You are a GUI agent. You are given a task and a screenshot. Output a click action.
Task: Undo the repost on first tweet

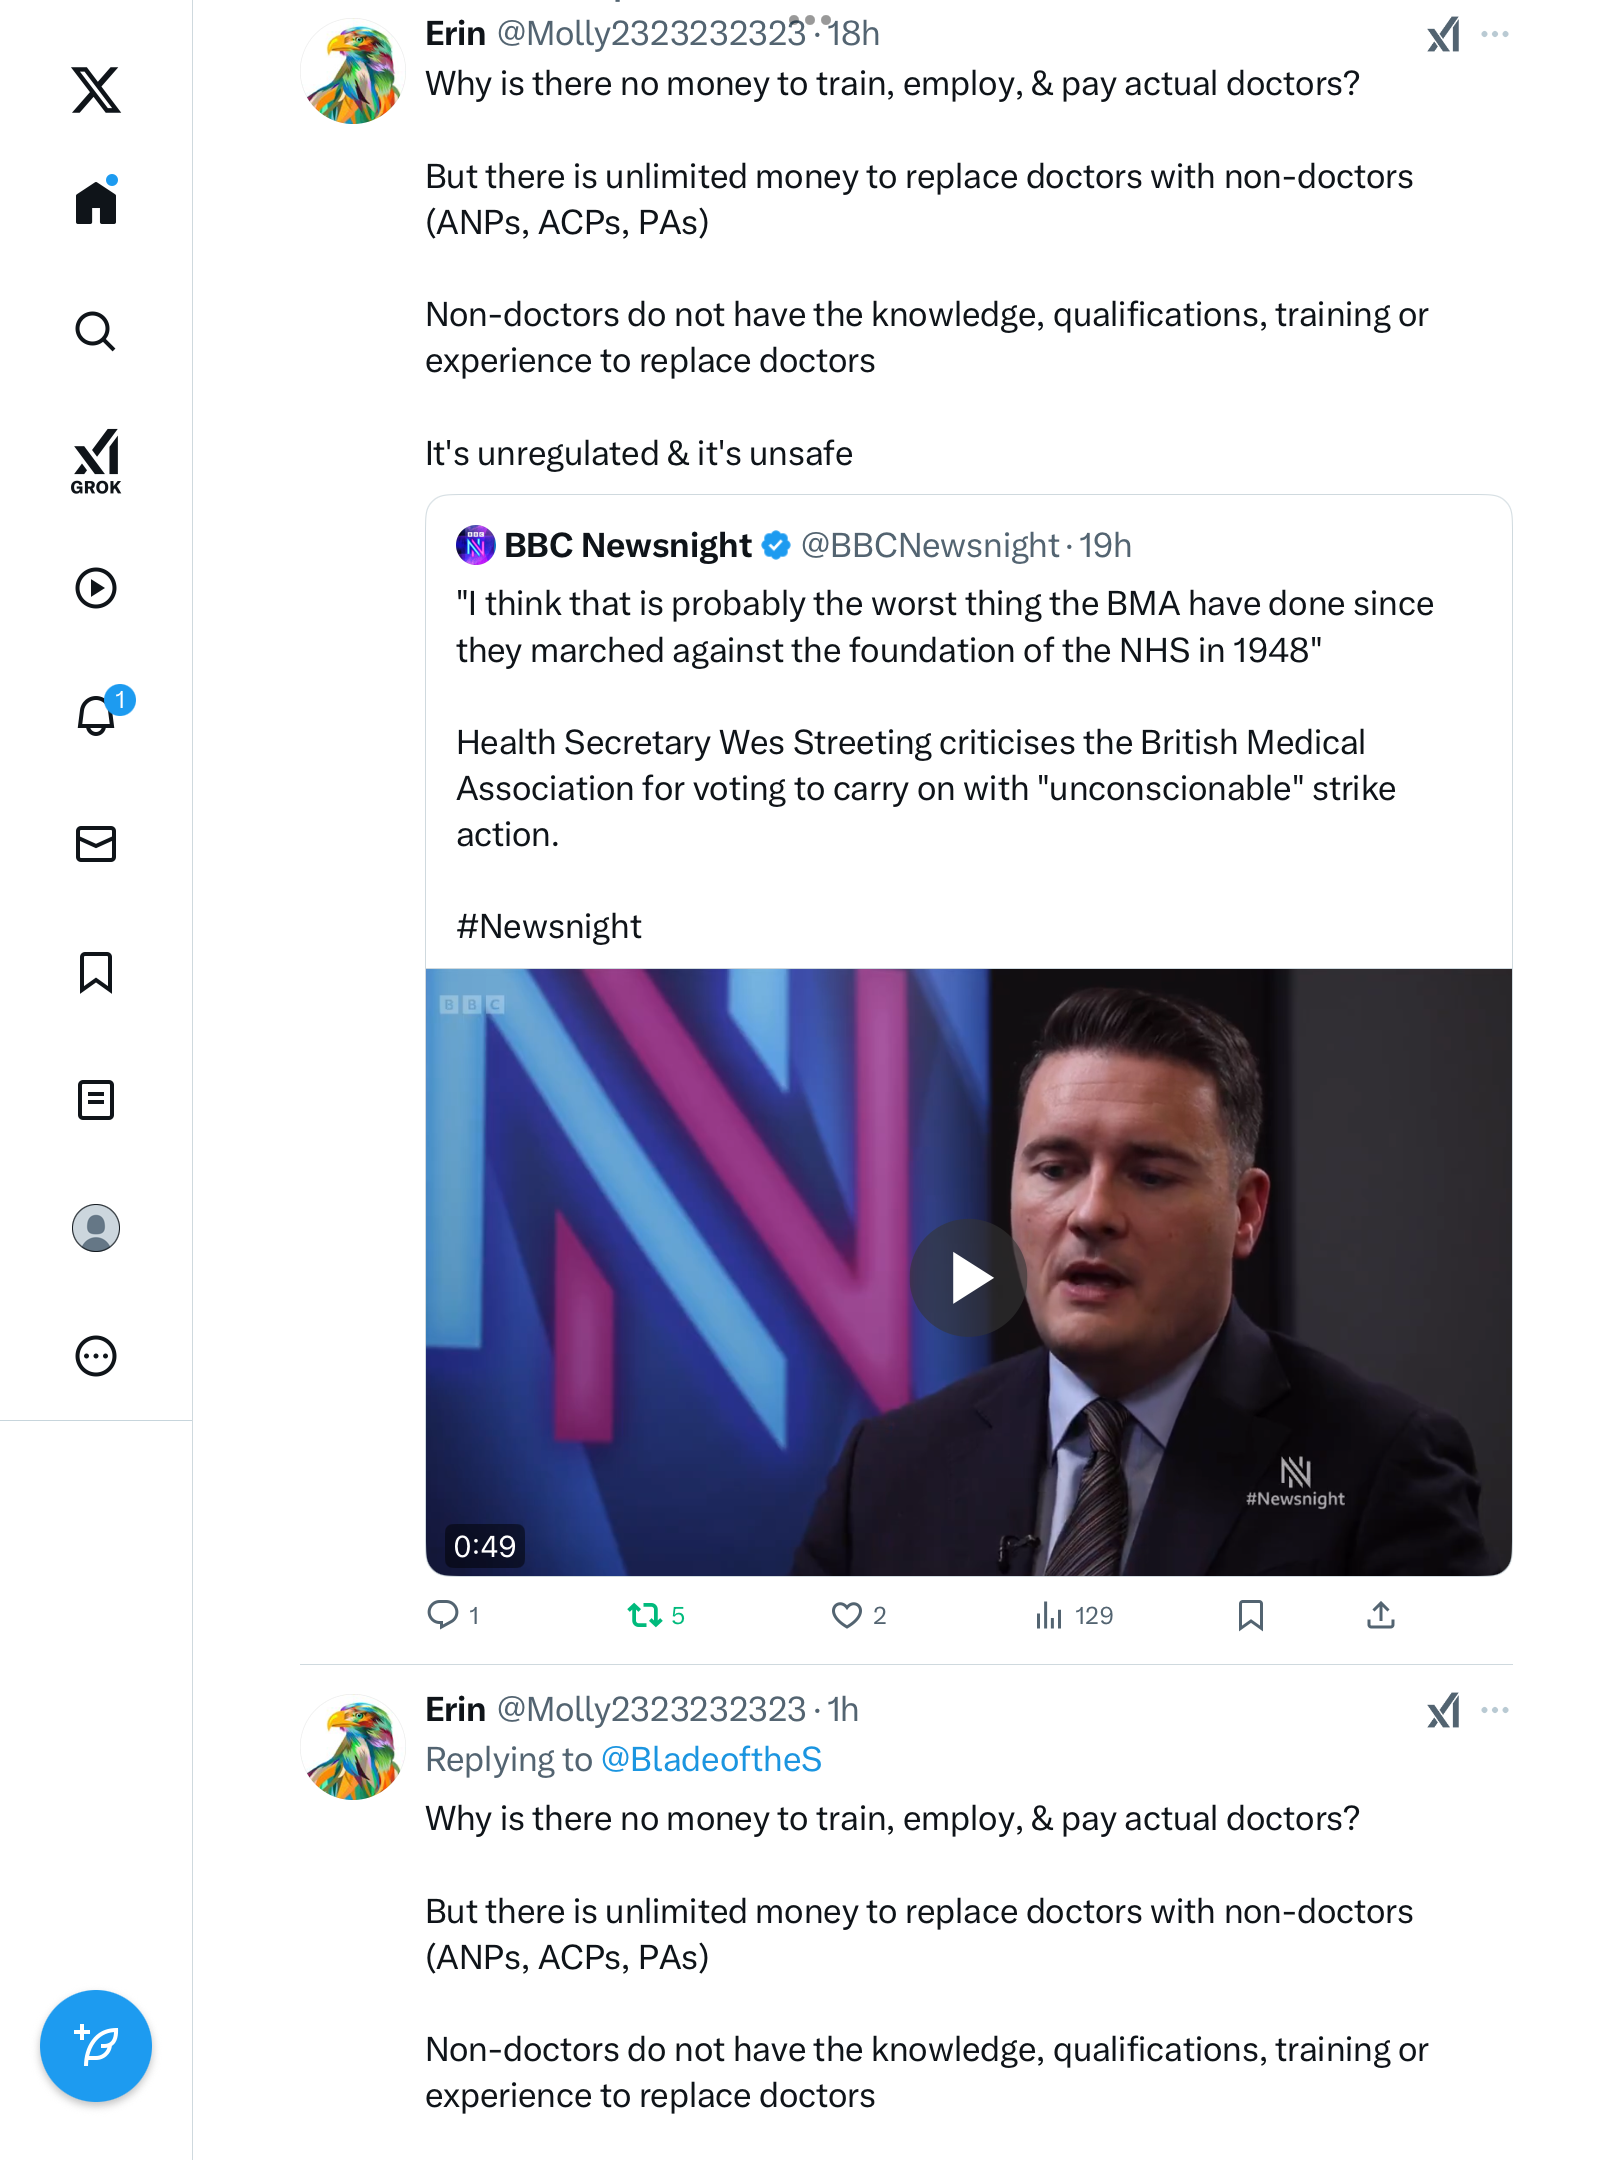(645, 1615)
